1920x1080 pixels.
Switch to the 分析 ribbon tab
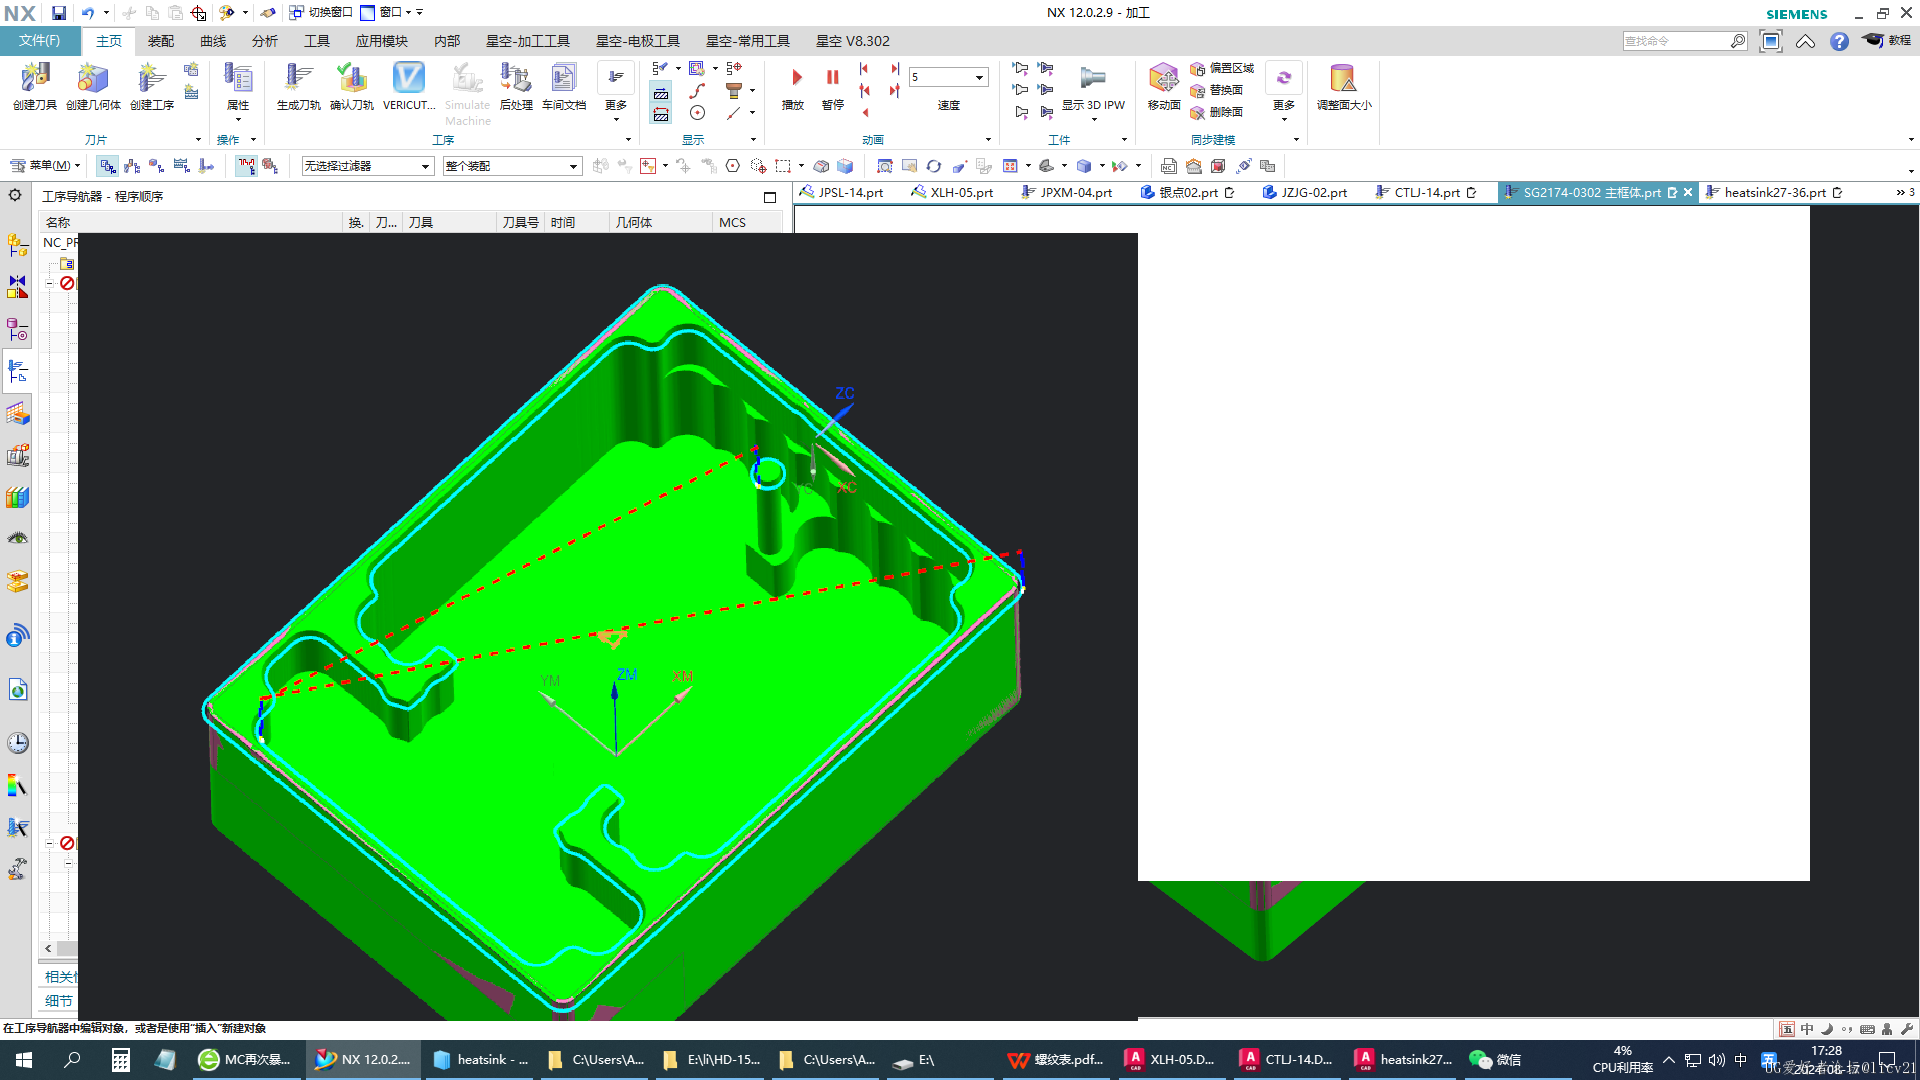[x=265, y=41]
